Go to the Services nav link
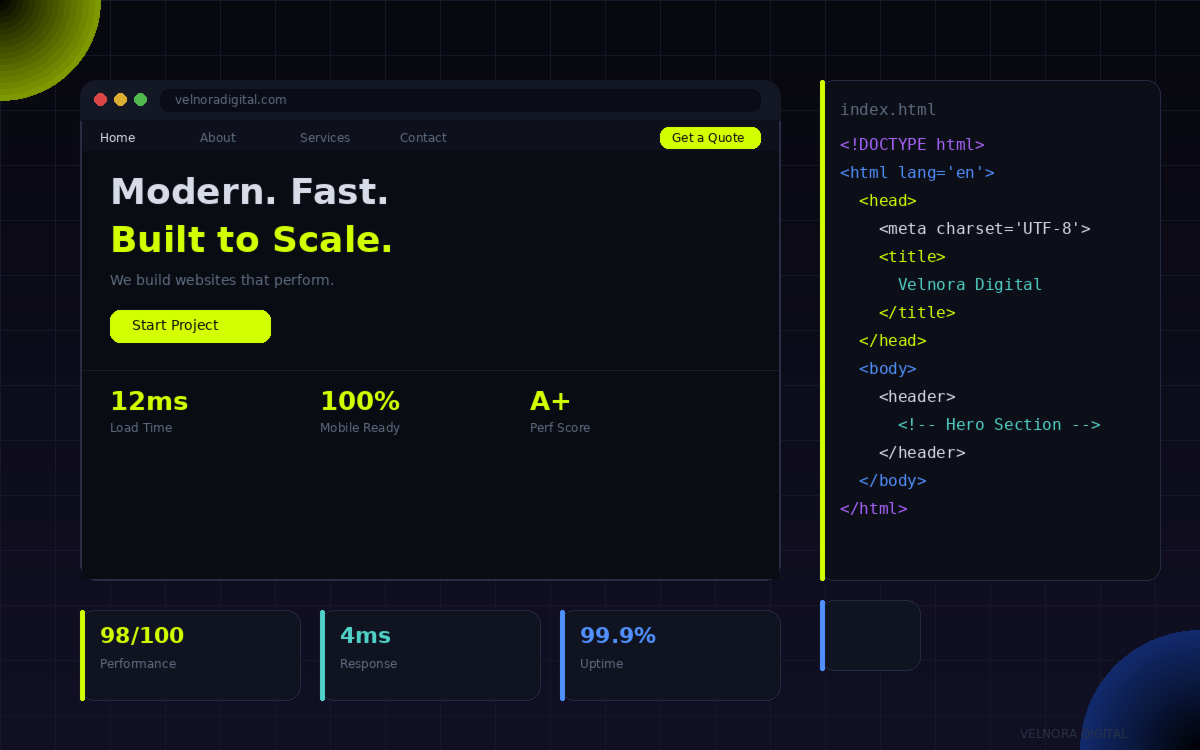 pyautogui.click(x=325, y=138)
